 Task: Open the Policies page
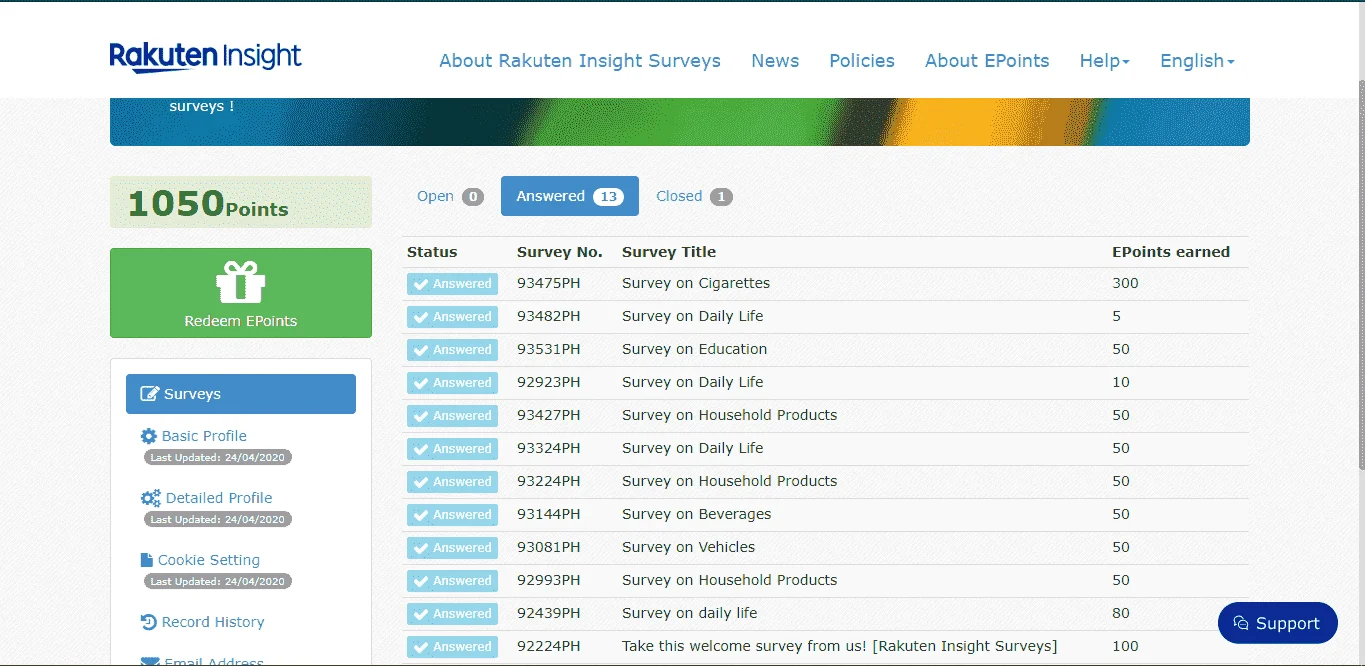coord(862,61)
